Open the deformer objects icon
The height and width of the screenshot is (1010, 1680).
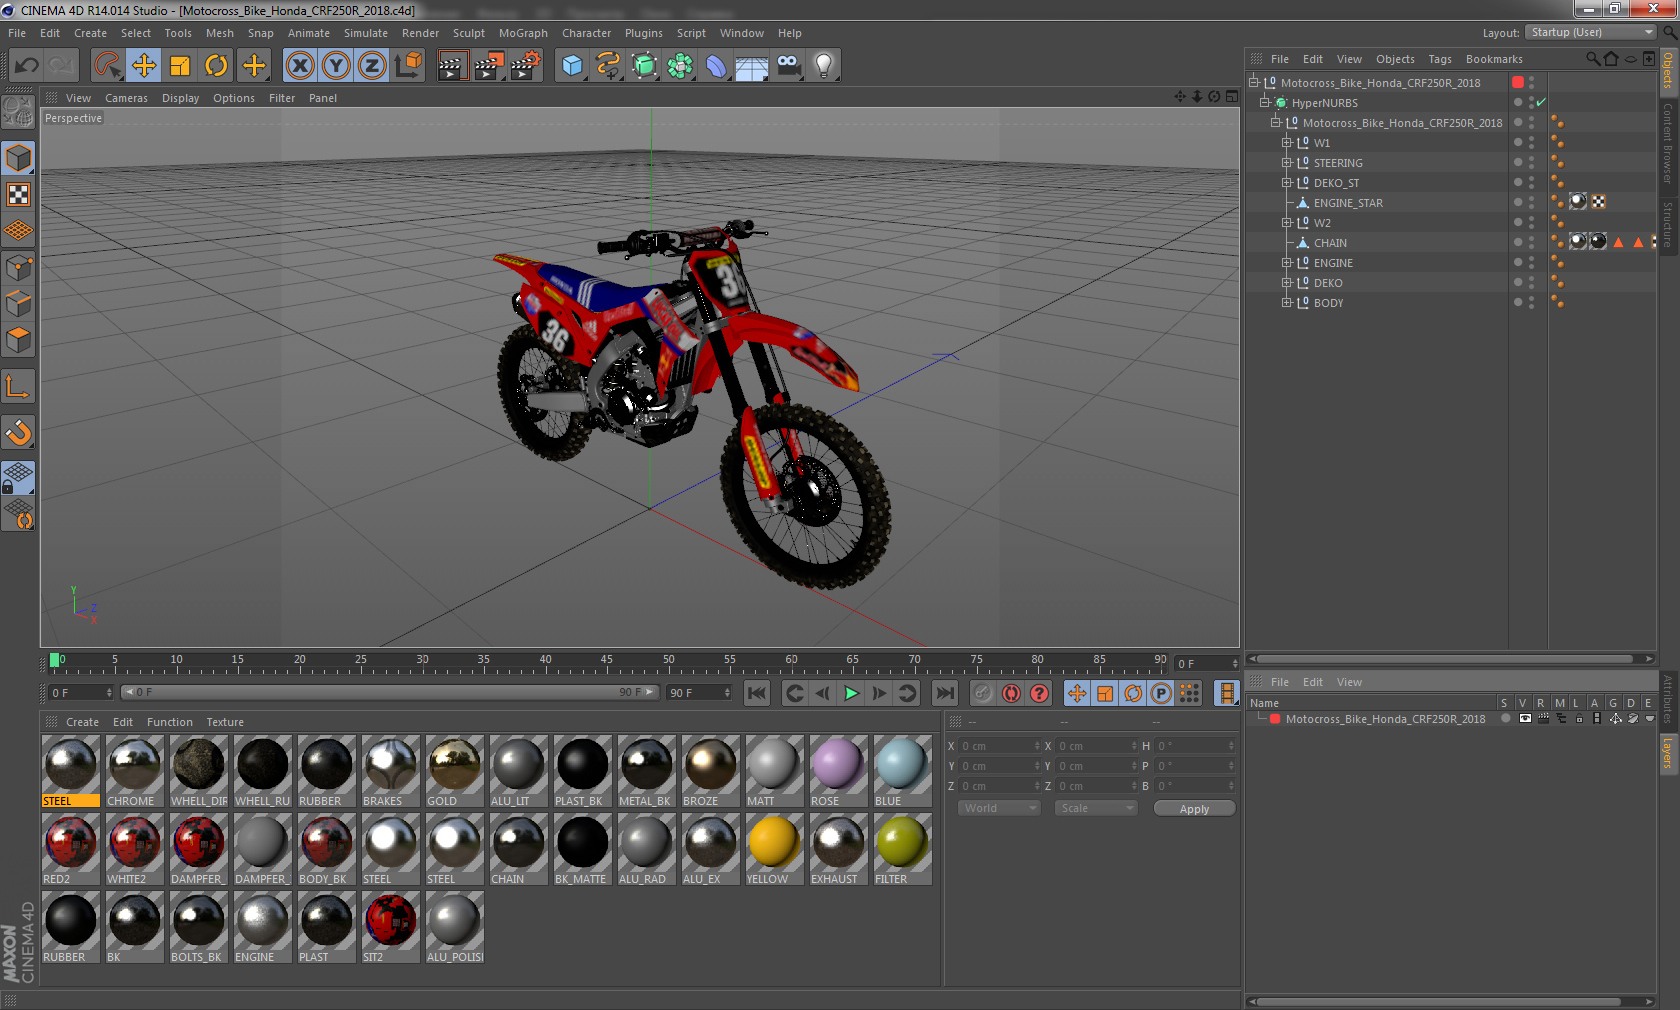coord(716,66)
